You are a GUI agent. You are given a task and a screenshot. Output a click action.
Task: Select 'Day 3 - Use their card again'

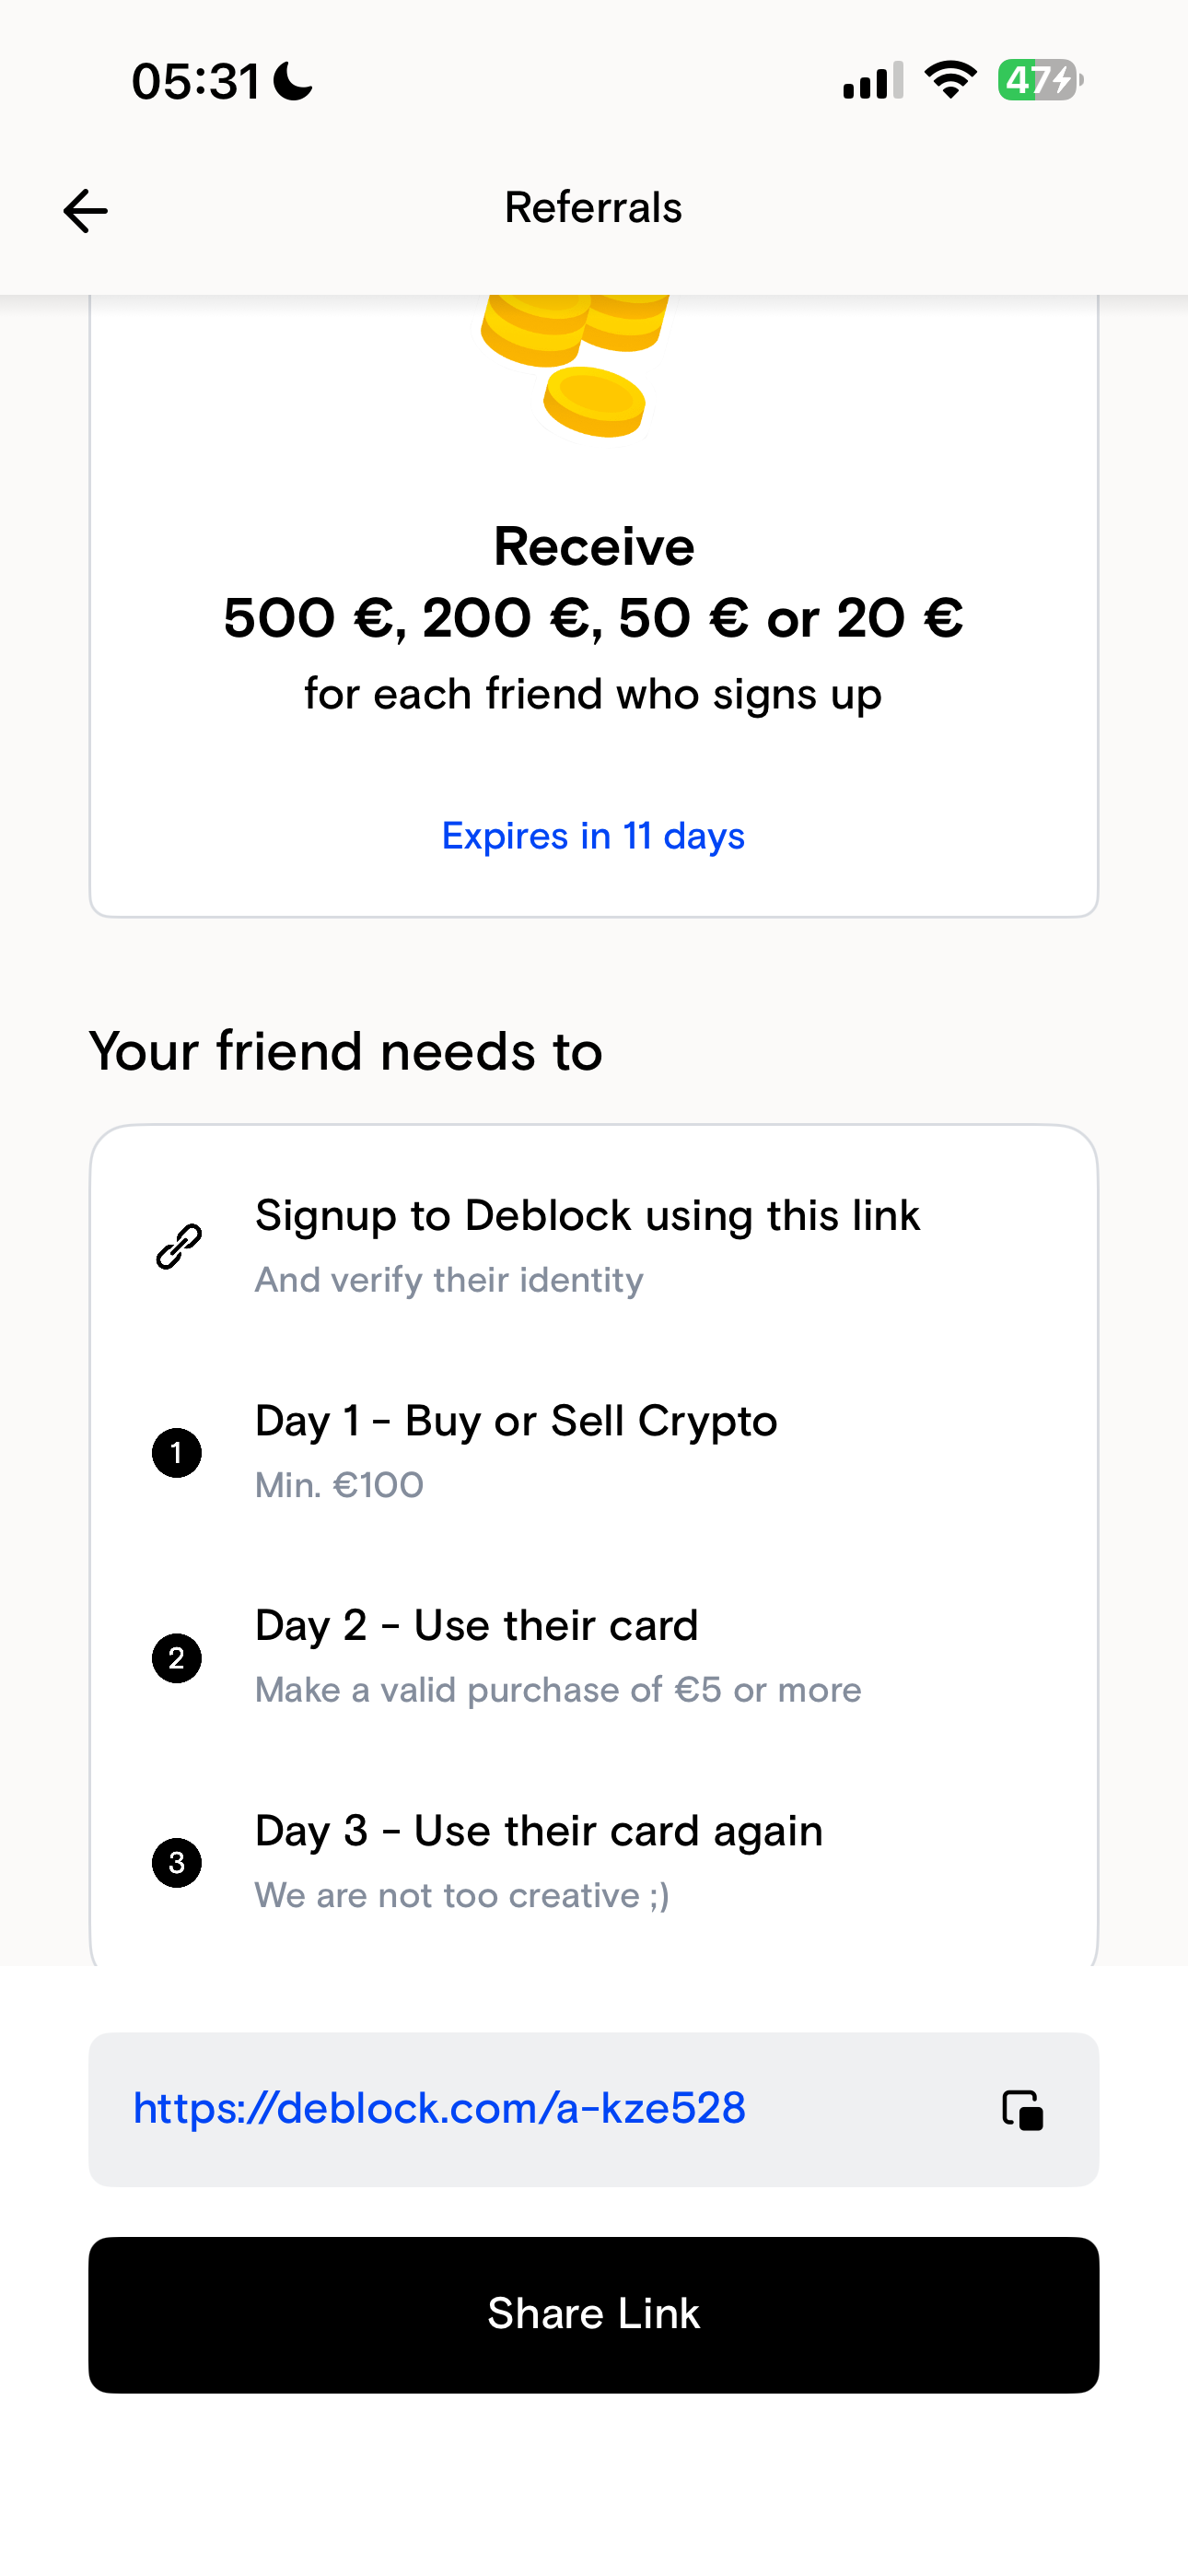click(539, 1831)
